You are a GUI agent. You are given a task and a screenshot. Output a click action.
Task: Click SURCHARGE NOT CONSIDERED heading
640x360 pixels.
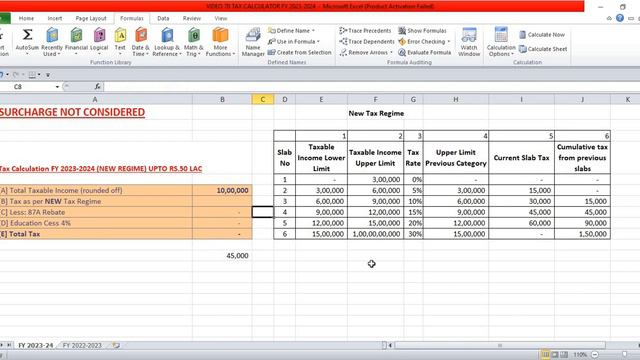[x=72, y=112]
